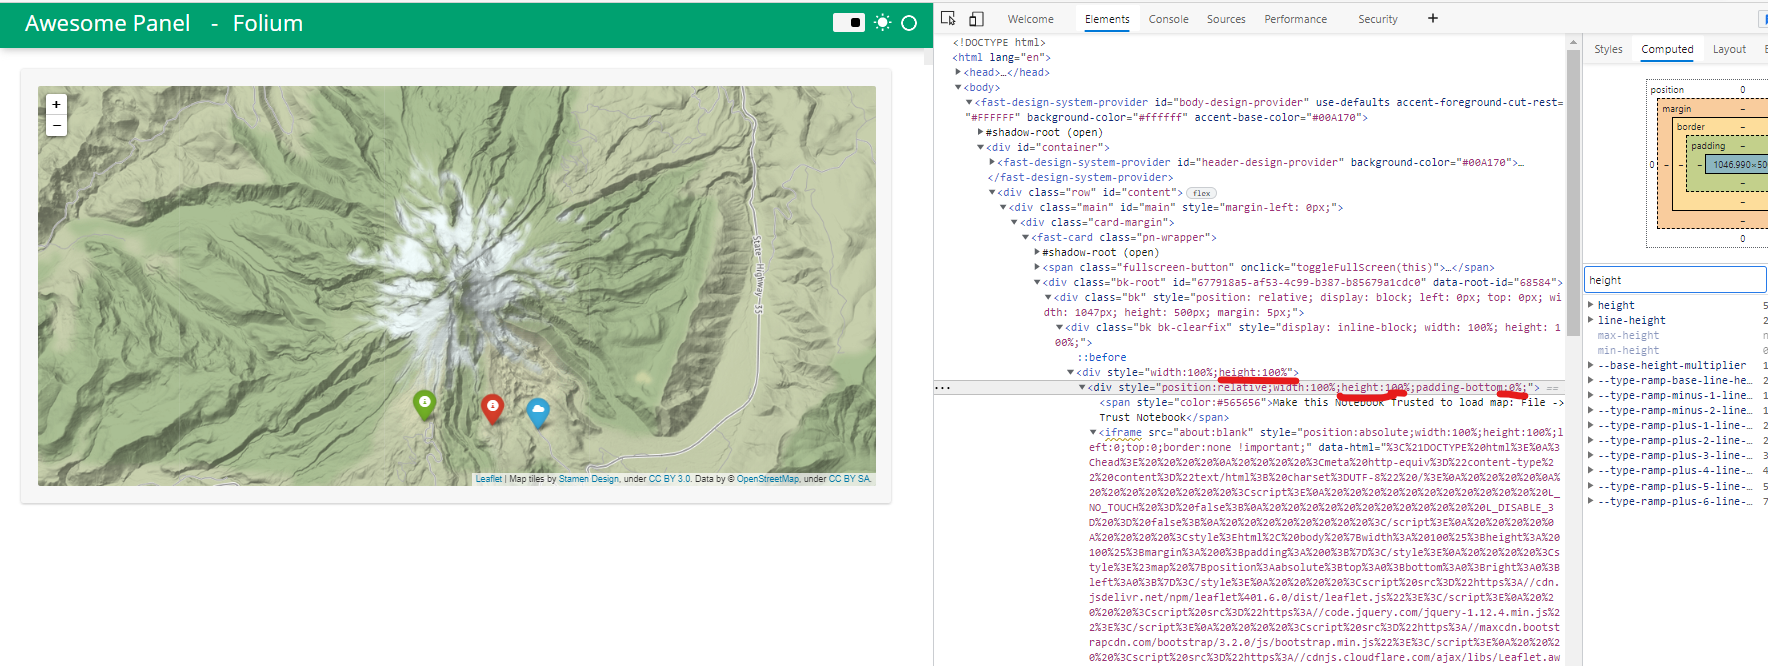Image resolution: width=1768 pixels, height=666 pixels.
Task: Open the Console tab
Action: (1168, 19)
